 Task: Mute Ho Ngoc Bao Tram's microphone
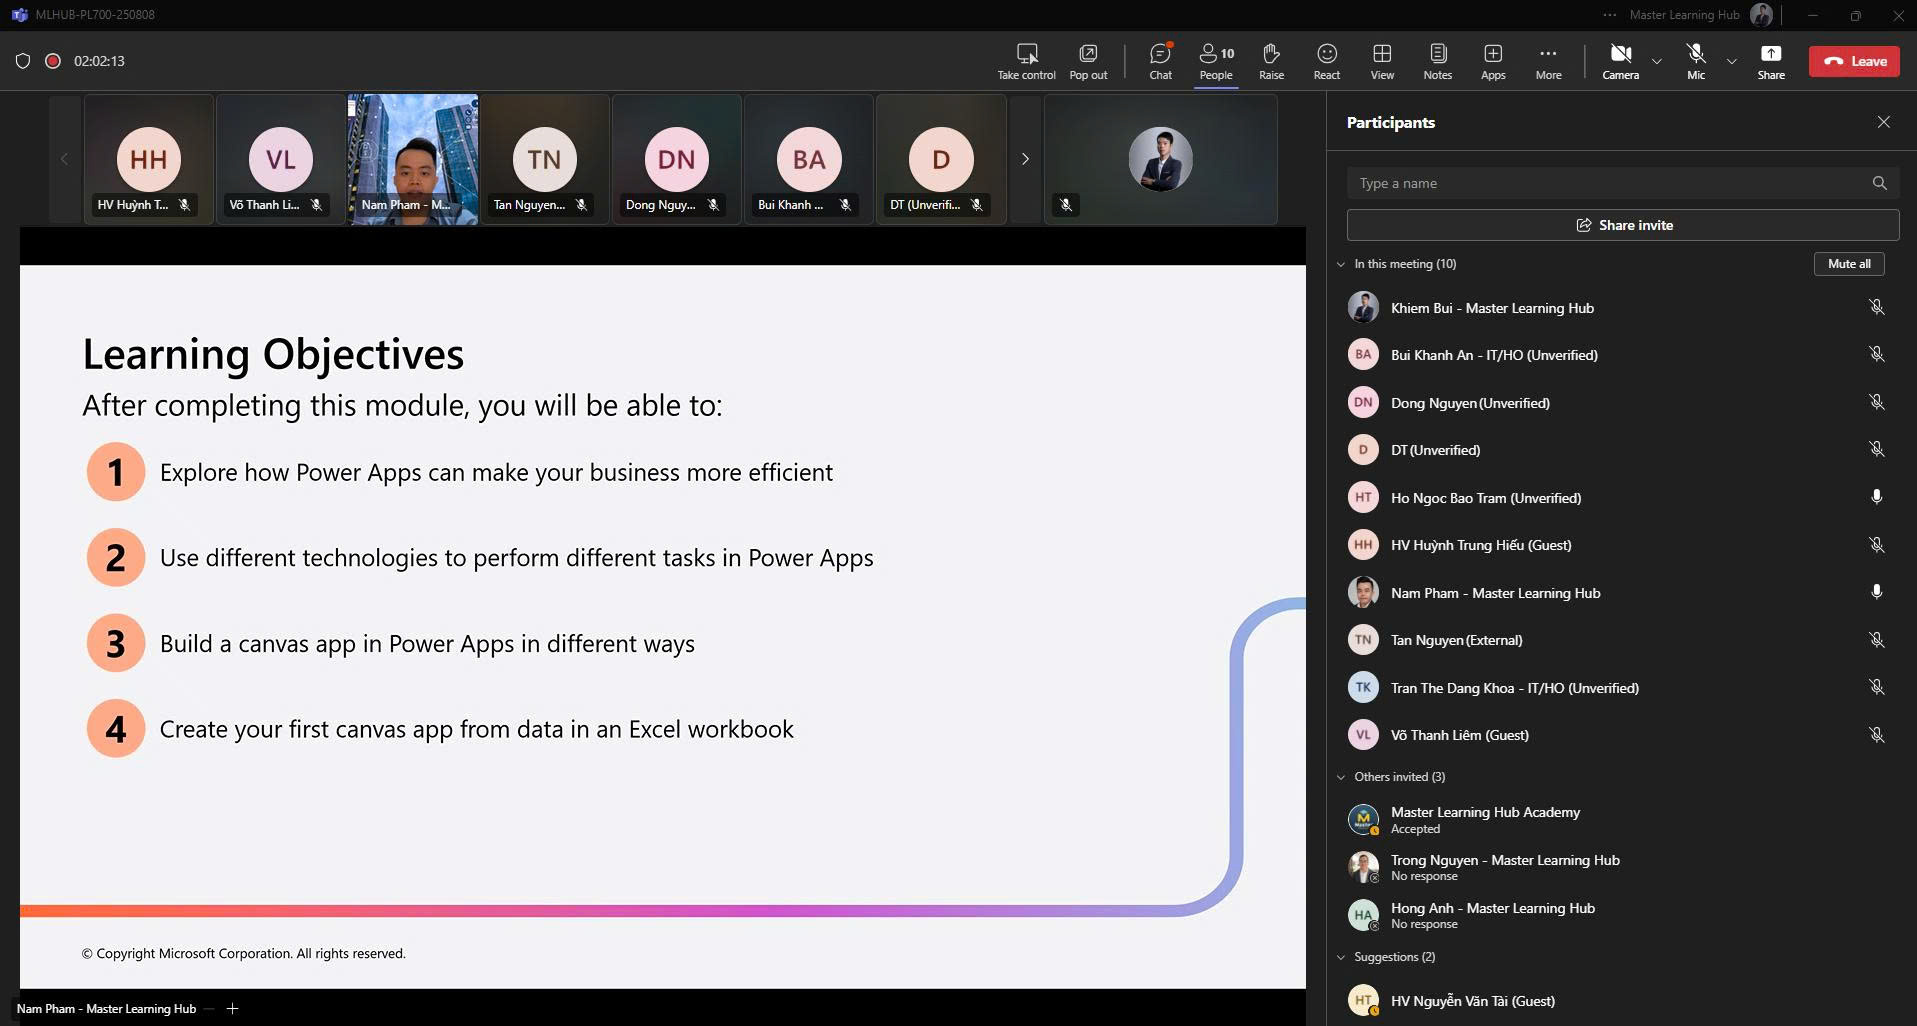(x=1877, y=497)
